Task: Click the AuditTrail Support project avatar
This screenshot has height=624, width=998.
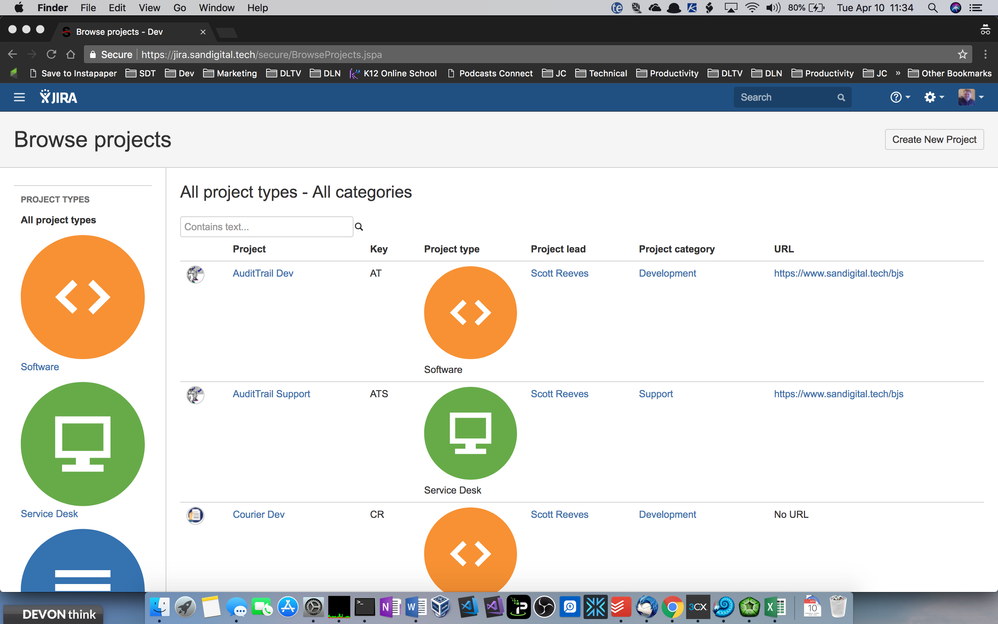Action: (195, 395)
